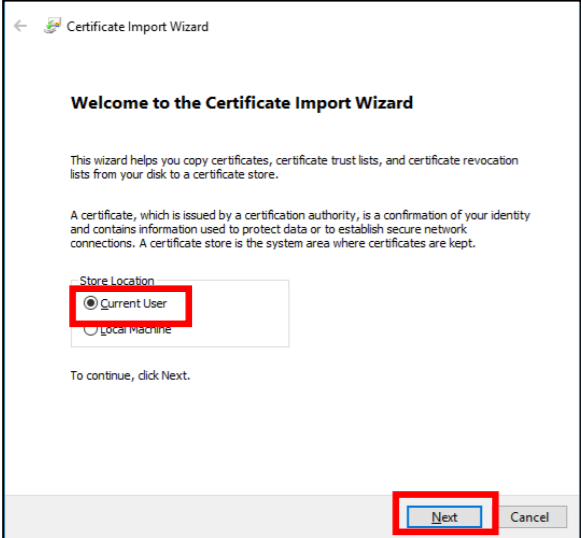Click the paragraph beginning This wizard helps you
This screenshot has width=581, height=538.
click(x=294, y=167)
